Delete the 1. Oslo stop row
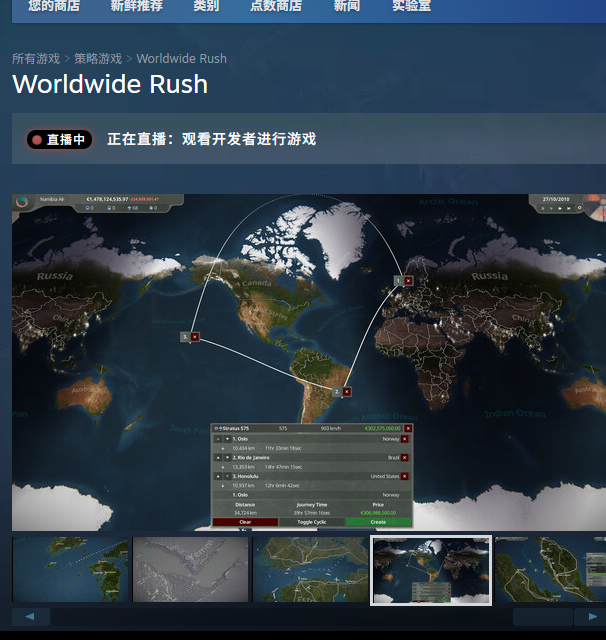The width and height of the screenshot is (606, 640). (x=404, y=439)
